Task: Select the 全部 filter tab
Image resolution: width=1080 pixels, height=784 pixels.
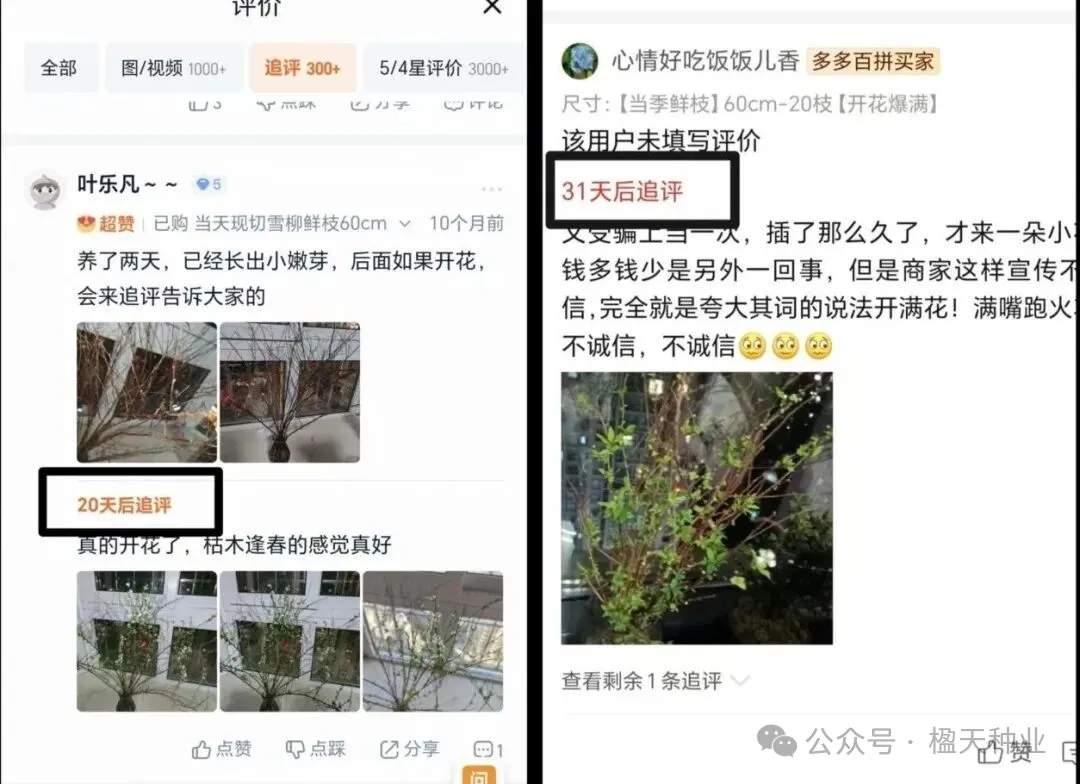Action: (x=60, y=68)
